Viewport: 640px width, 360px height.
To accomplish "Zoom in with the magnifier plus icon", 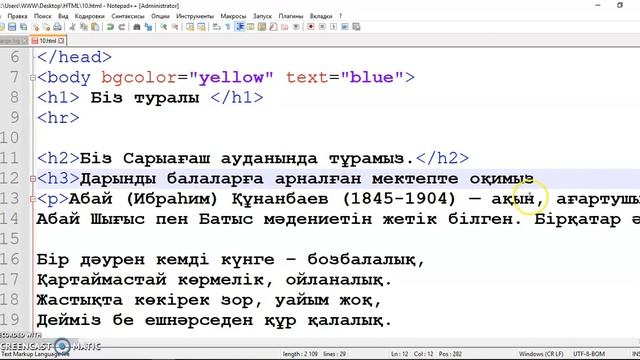I will [164, 27].
